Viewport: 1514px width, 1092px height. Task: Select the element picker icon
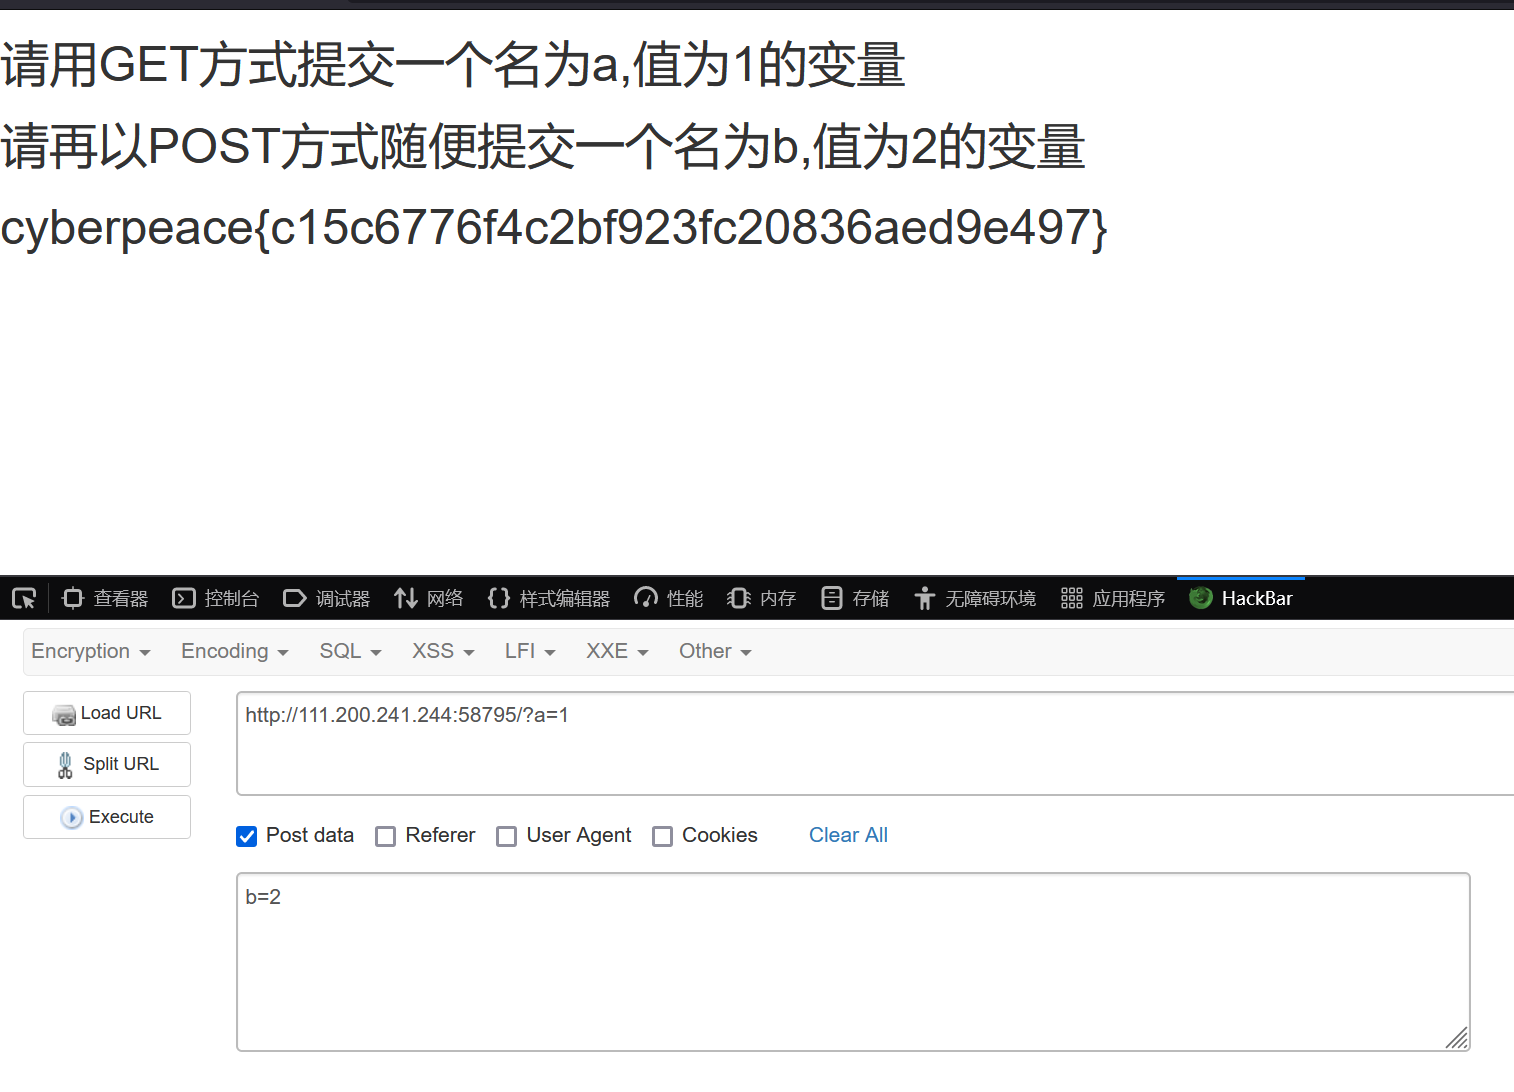(23, 597)
